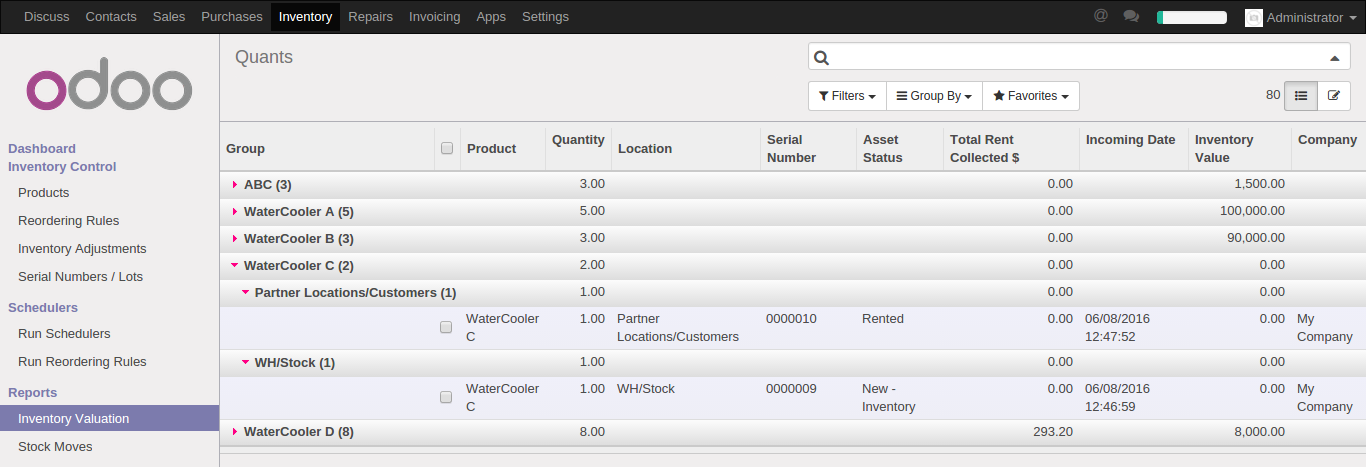Open Serial Numbers / Lots page

82,277
